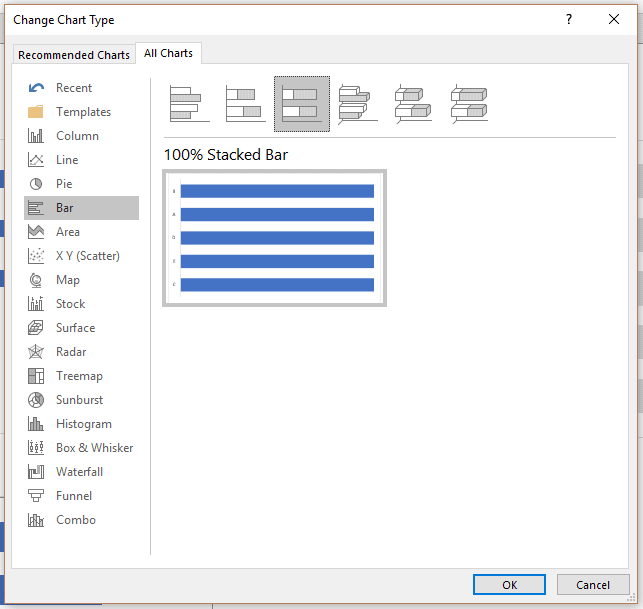This screenshot has height=609, width=643.
Task: Choose the 3-D Stacked Bar subtype icon
Action: click(413, 104)
